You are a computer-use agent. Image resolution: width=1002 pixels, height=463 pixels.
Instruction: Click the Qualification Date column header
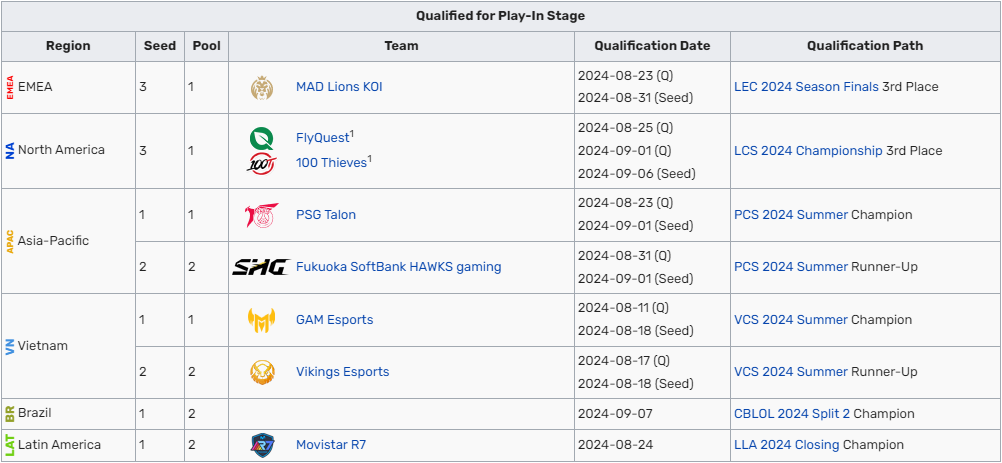652,46
